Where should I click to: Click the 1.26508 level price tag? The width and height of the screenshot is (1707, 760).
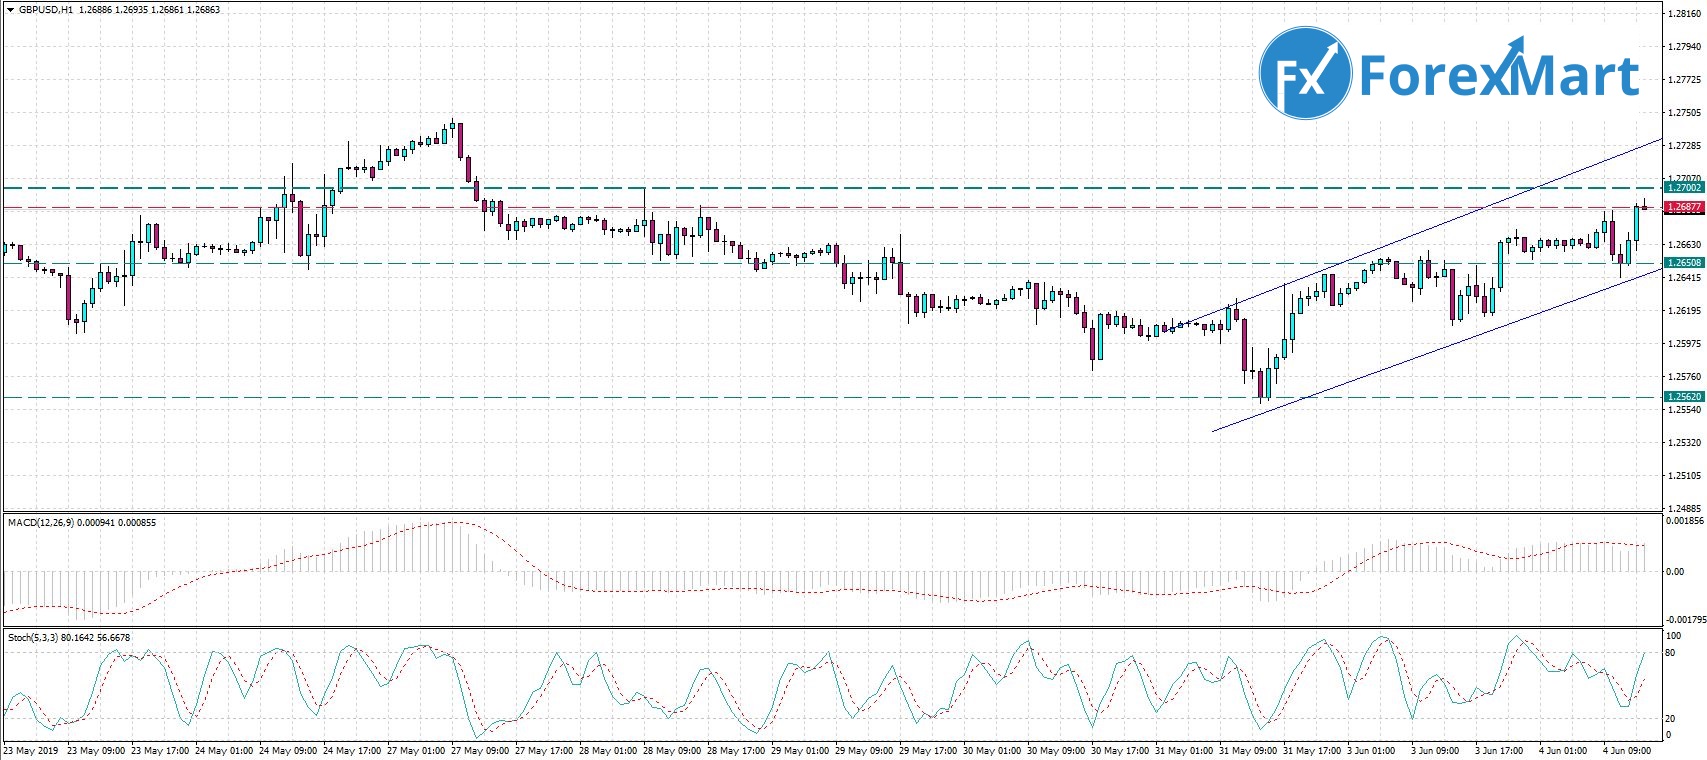[x=1684, y=263]
